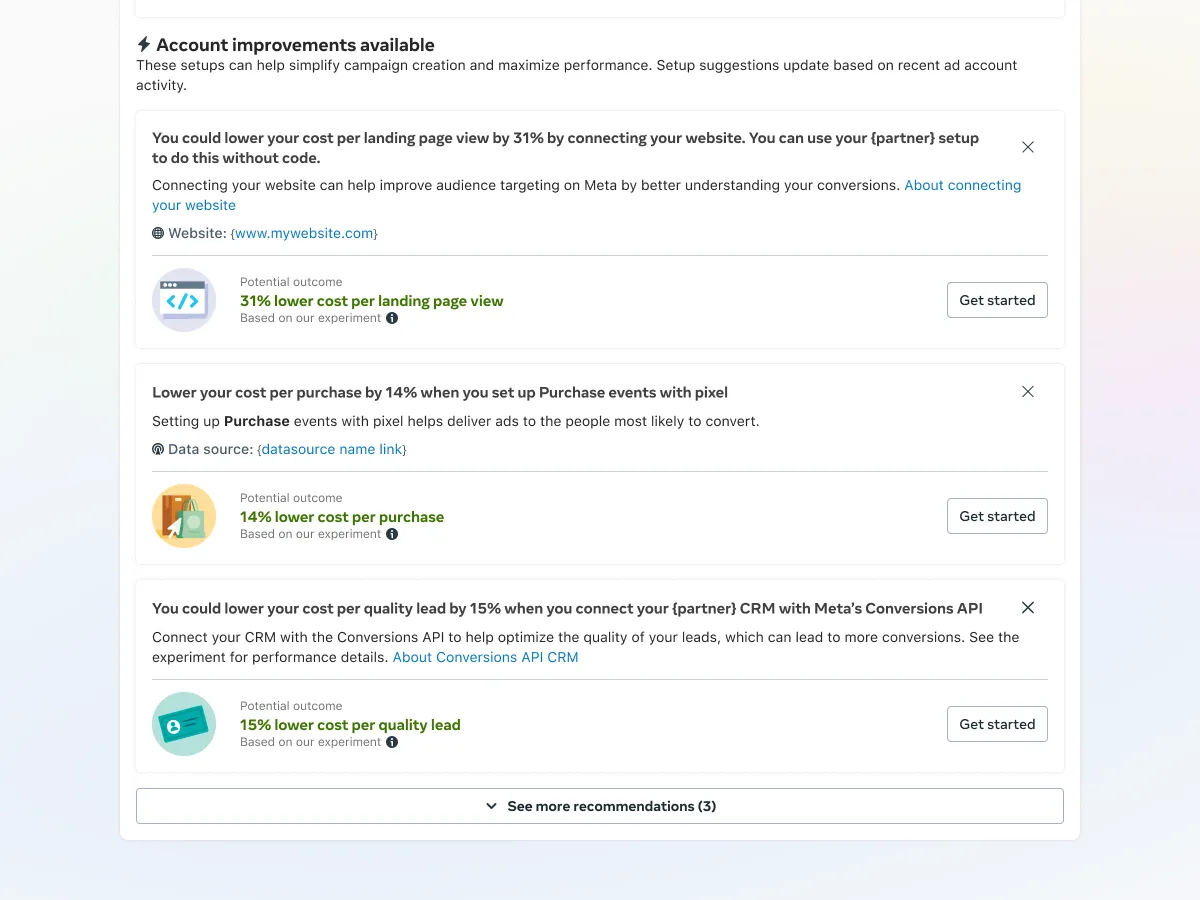The width and height of the screenshot is (1200, 900).
Task: Click the shopping bags purchase illustration icon
Action: (x=184, y=516)
